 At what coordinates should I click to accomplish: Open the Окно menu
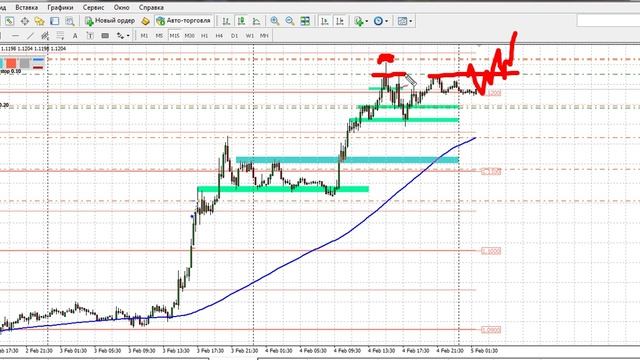tap(122, 7)
